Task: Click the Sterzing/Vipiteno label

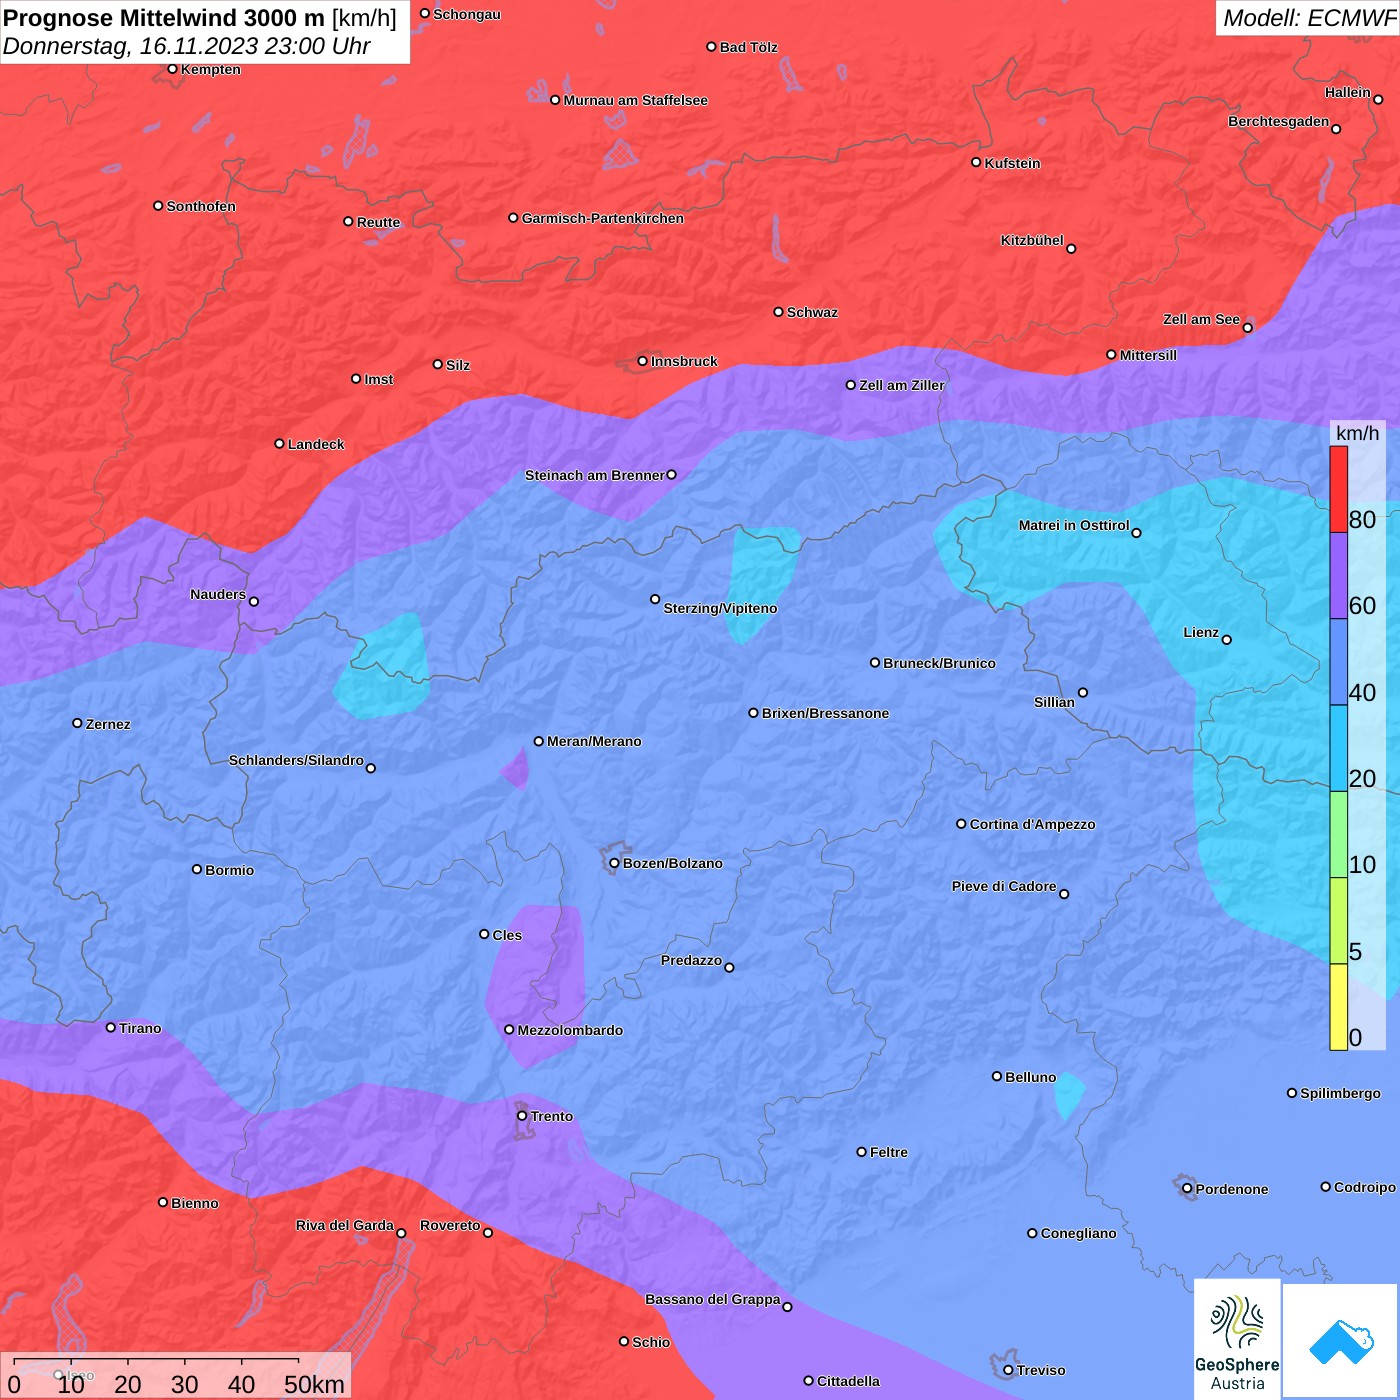Action: [720, 608]
